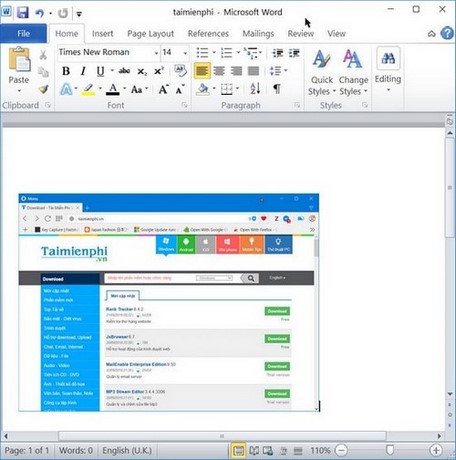The width and height of the screenshot is (456, 460).
Task: Open the Font dialog launcher
Action: coord(184,105)
